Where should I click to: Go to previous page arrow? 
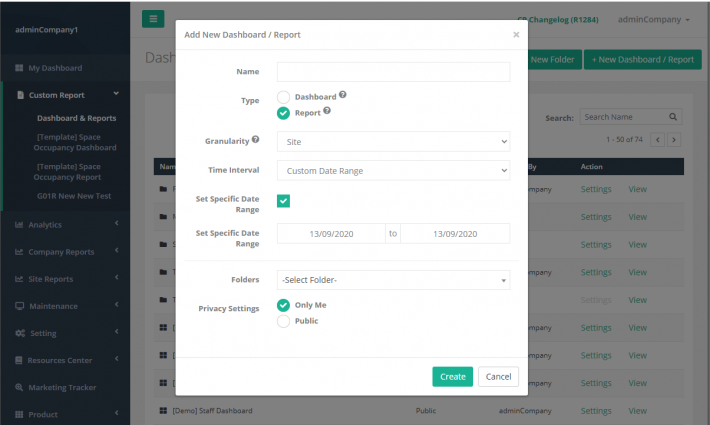pyautogui.click(x=657, y=140)
